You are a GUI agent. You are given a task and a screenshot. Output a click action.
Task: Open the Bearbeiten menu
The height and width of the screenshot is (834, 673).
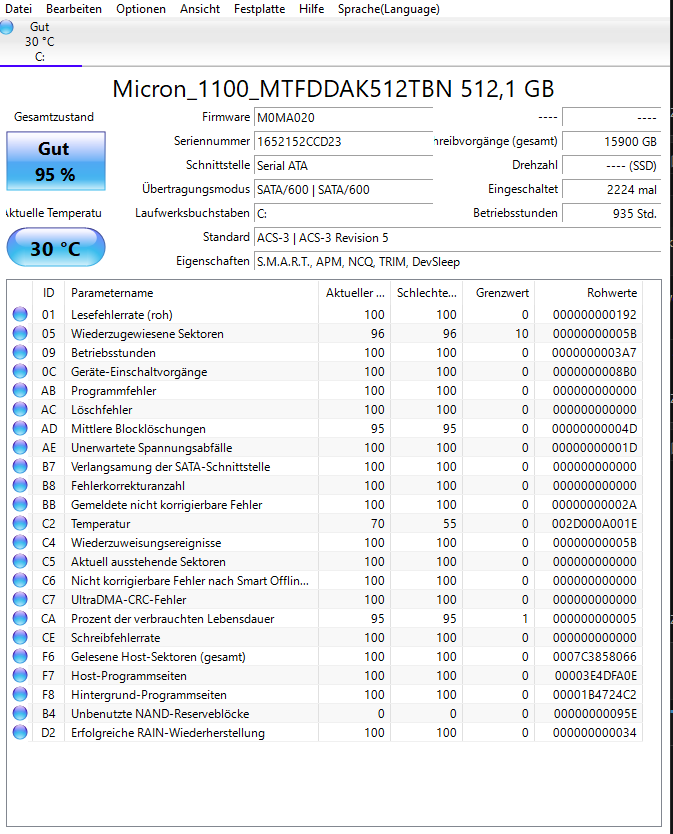pos(74,9)
